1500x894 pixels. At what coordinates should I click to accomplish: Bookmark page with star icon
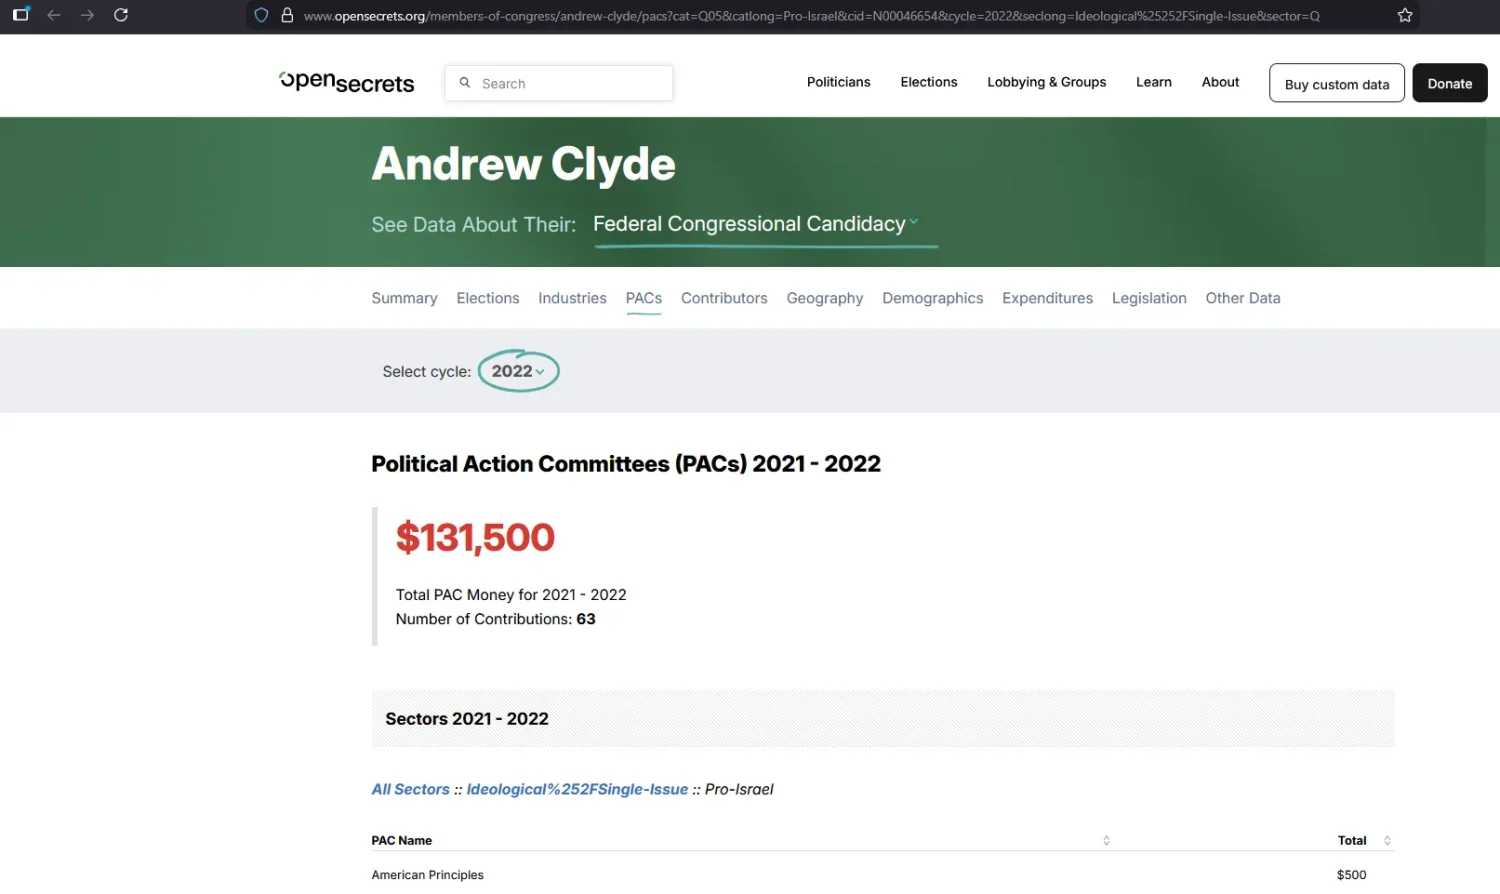click(x=1405, y=15)
